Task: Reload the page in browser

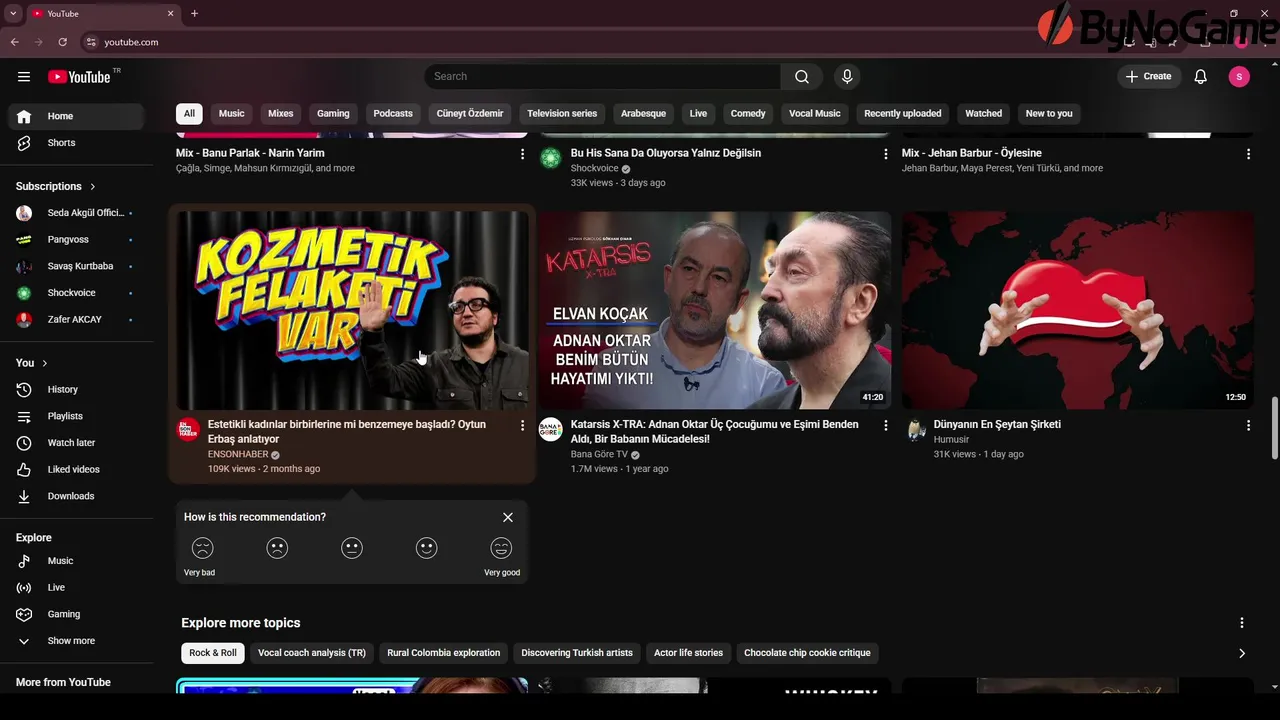Action: click(62, 42)
